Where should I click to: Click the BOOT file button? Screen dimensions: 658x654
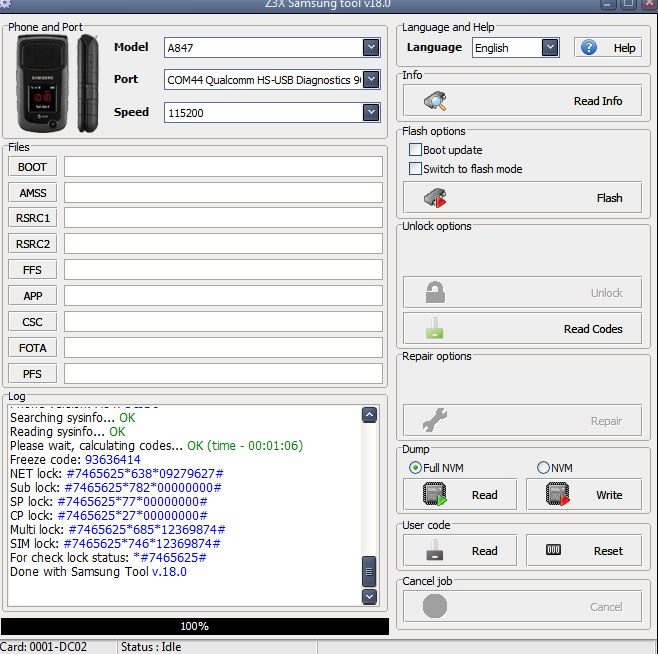32,167
